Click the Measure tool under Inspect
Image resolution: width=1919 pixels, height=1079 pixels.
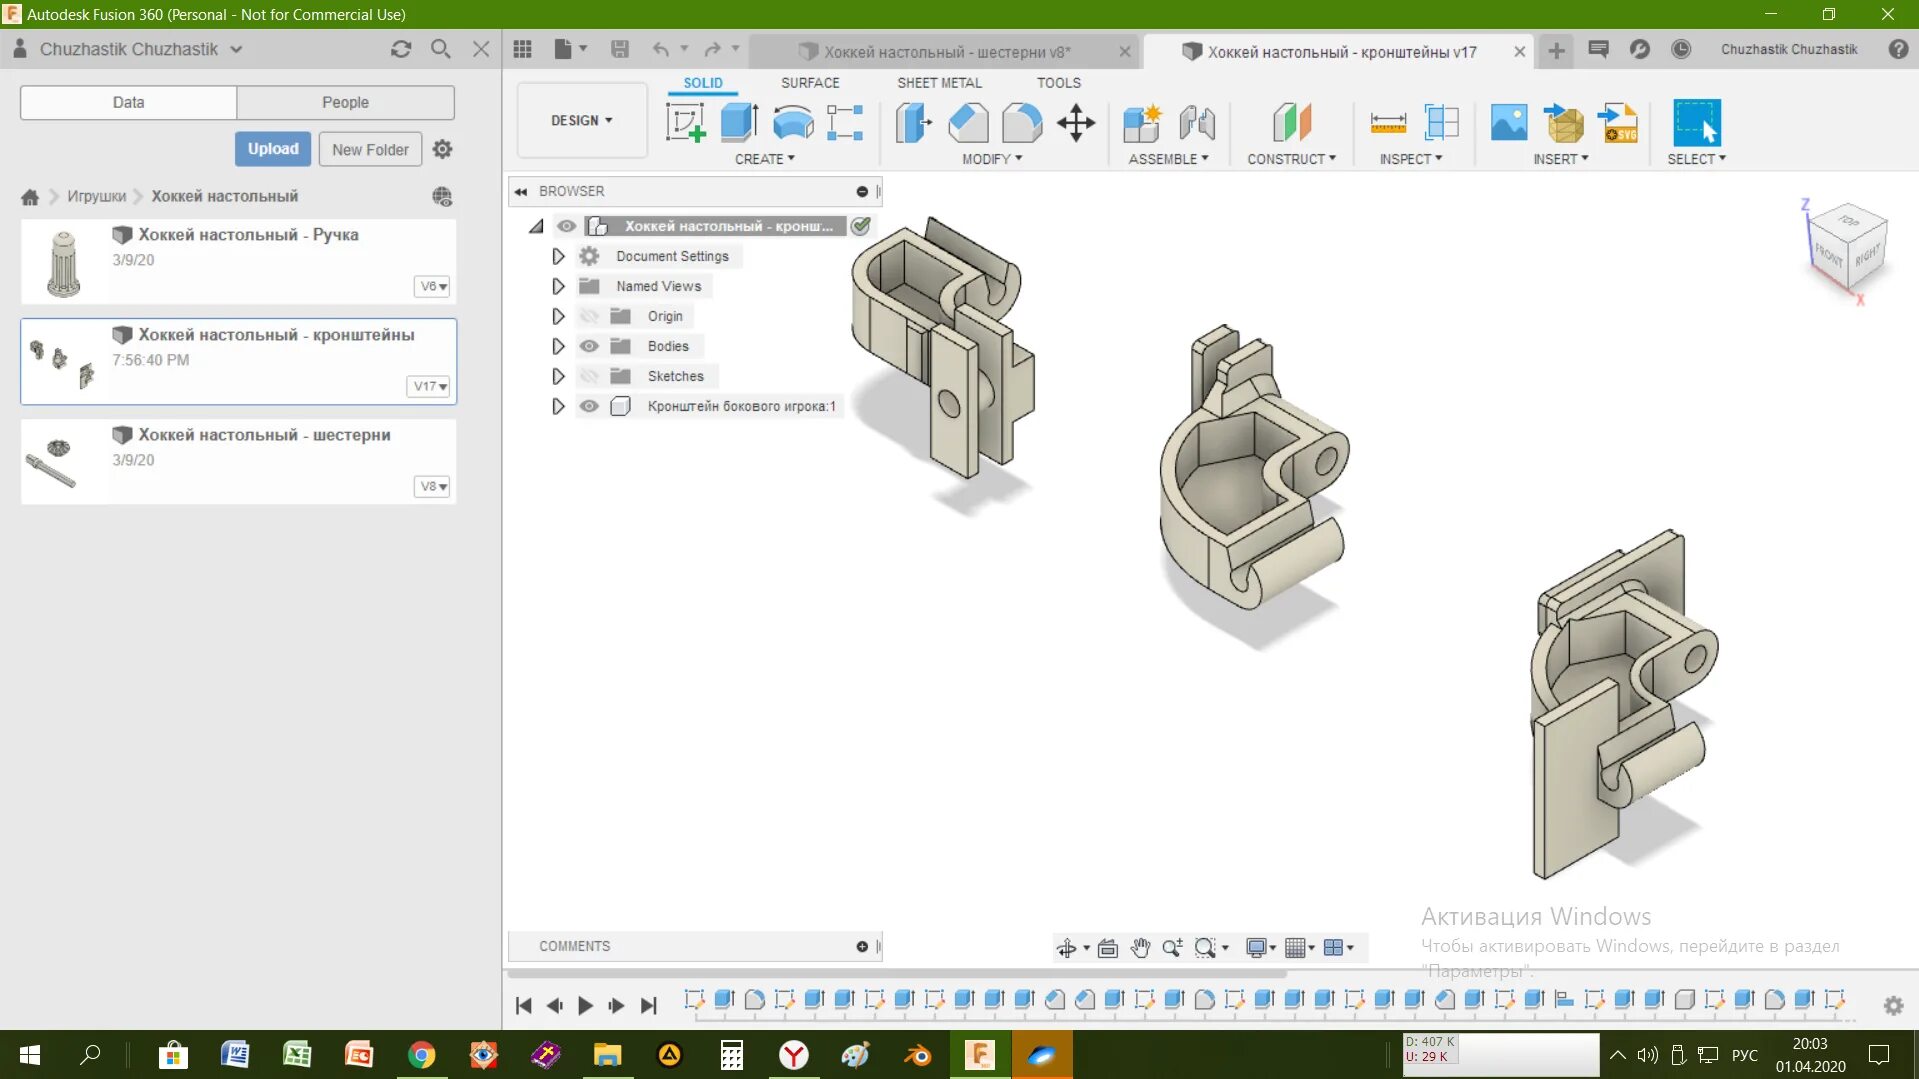coord(1388,123)
